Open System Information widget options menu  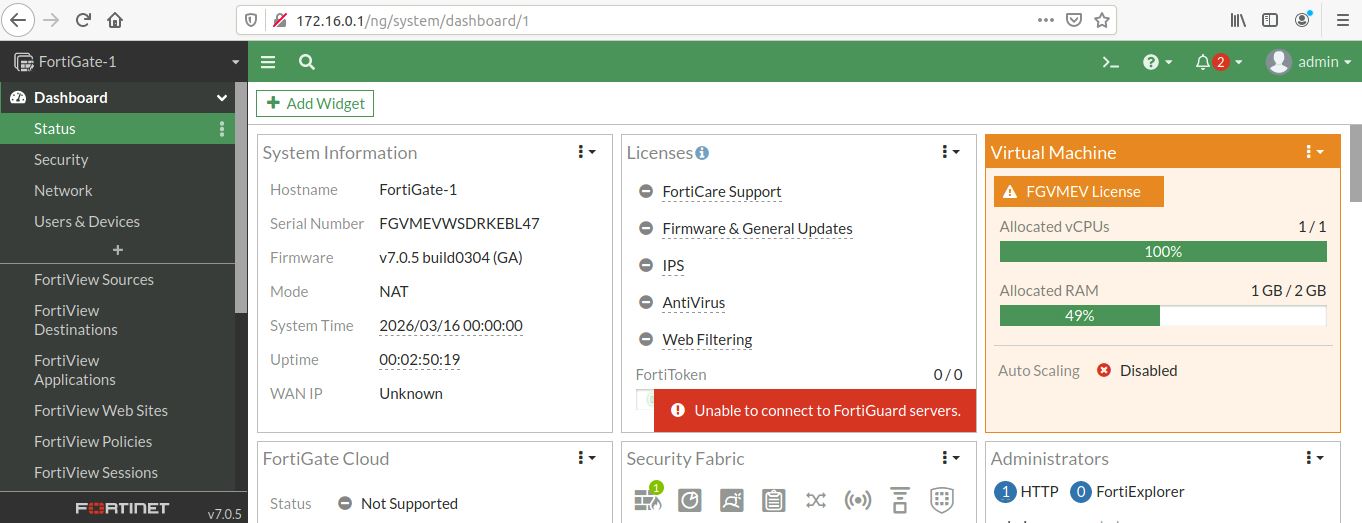point(586,152)
